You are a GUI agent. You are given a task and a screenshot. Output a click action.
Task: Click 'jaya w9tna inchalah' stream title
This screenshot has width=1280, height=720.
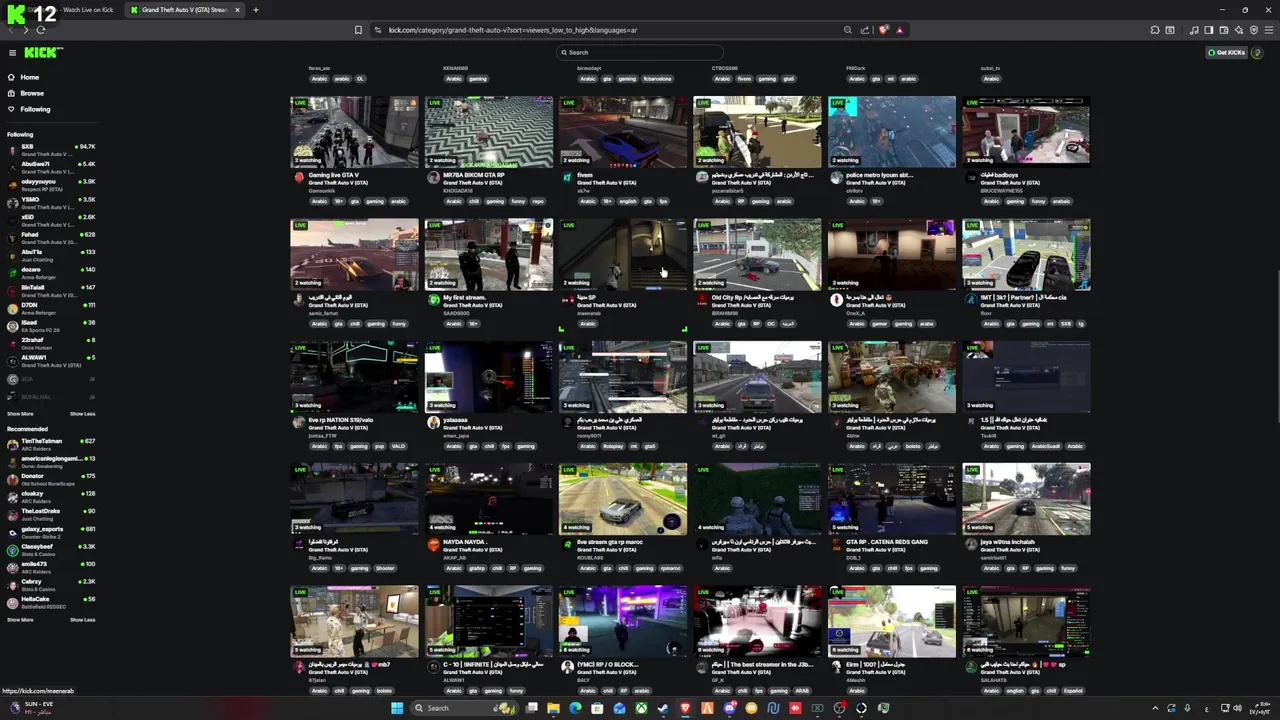(1007, 542)
